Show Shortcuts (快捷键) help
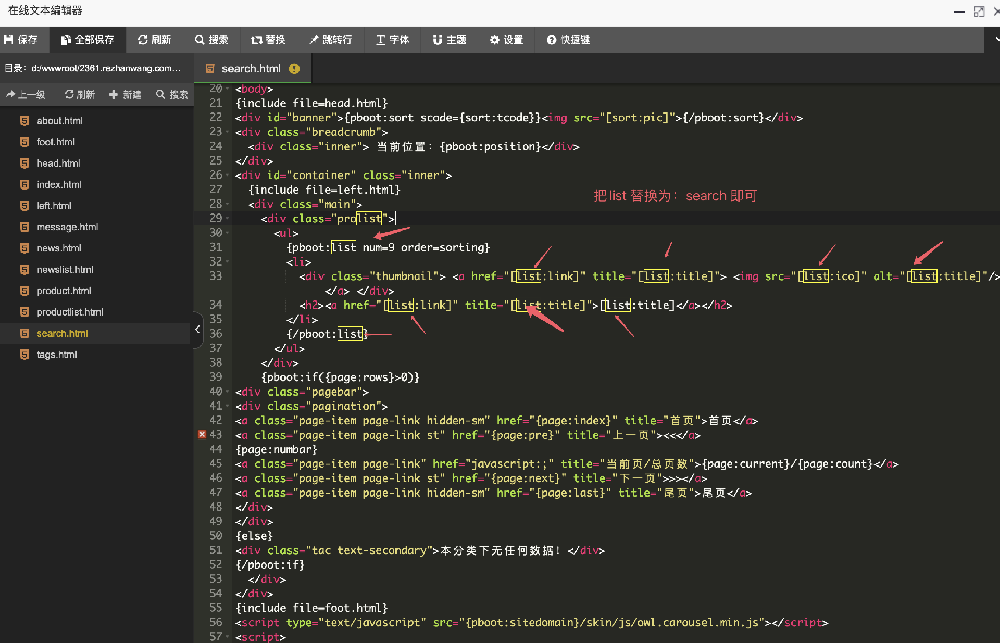1000x643 pixels. coord(568,40)
